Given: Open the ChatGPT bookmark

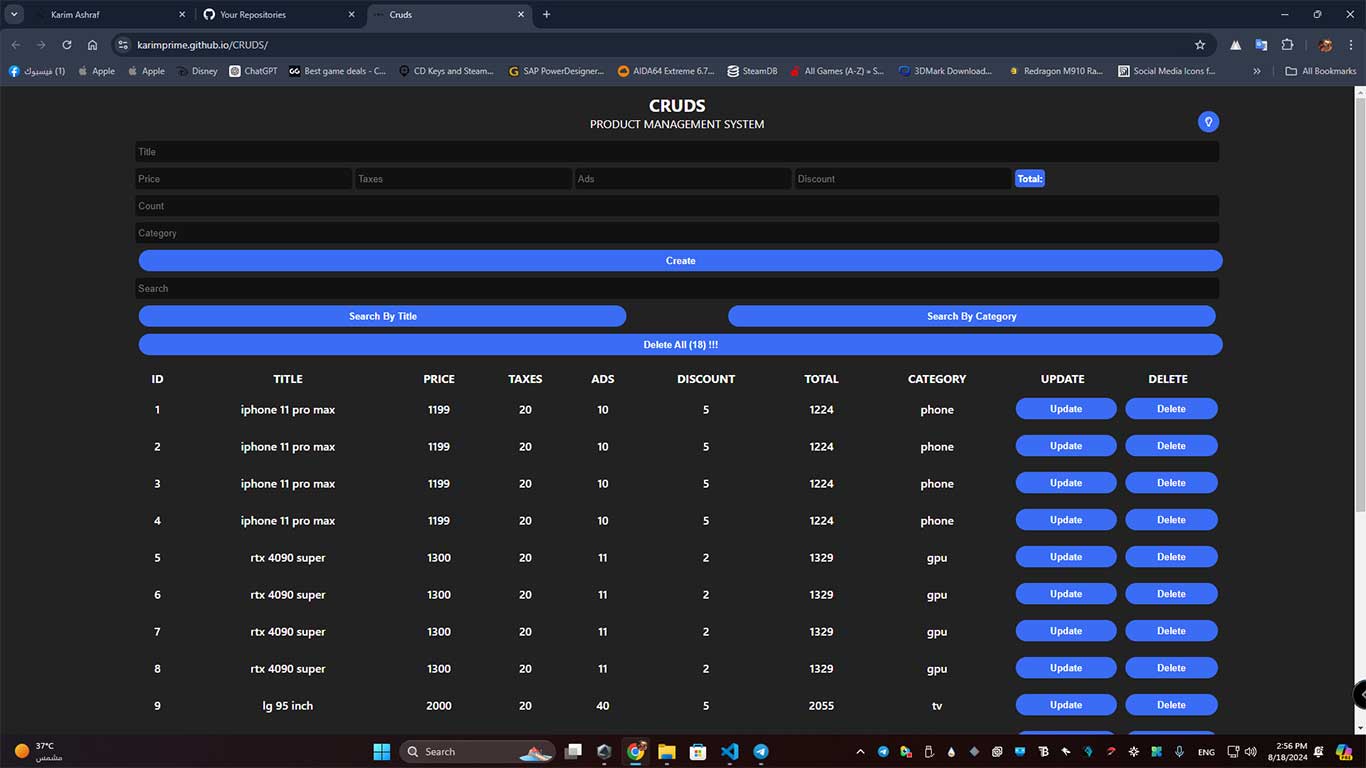Looking at the screenshot, I should point(253,71).
